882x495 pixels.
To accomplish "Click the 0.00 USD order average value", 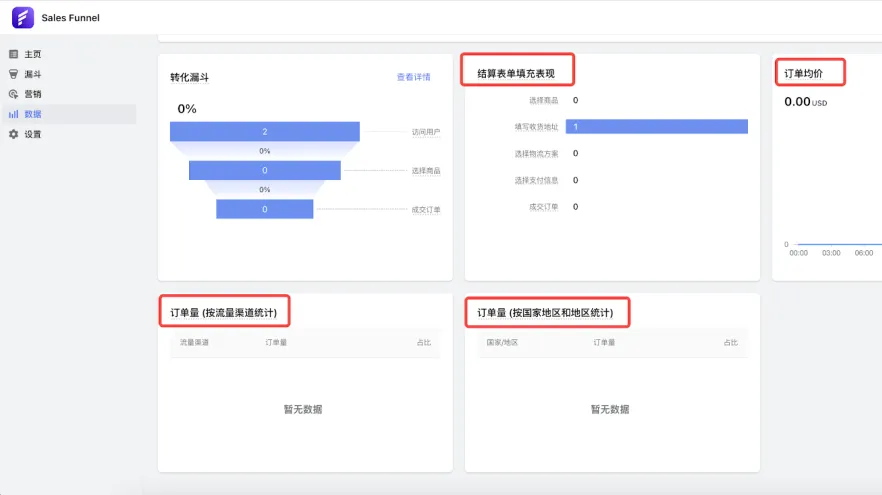I will (806, 102).
